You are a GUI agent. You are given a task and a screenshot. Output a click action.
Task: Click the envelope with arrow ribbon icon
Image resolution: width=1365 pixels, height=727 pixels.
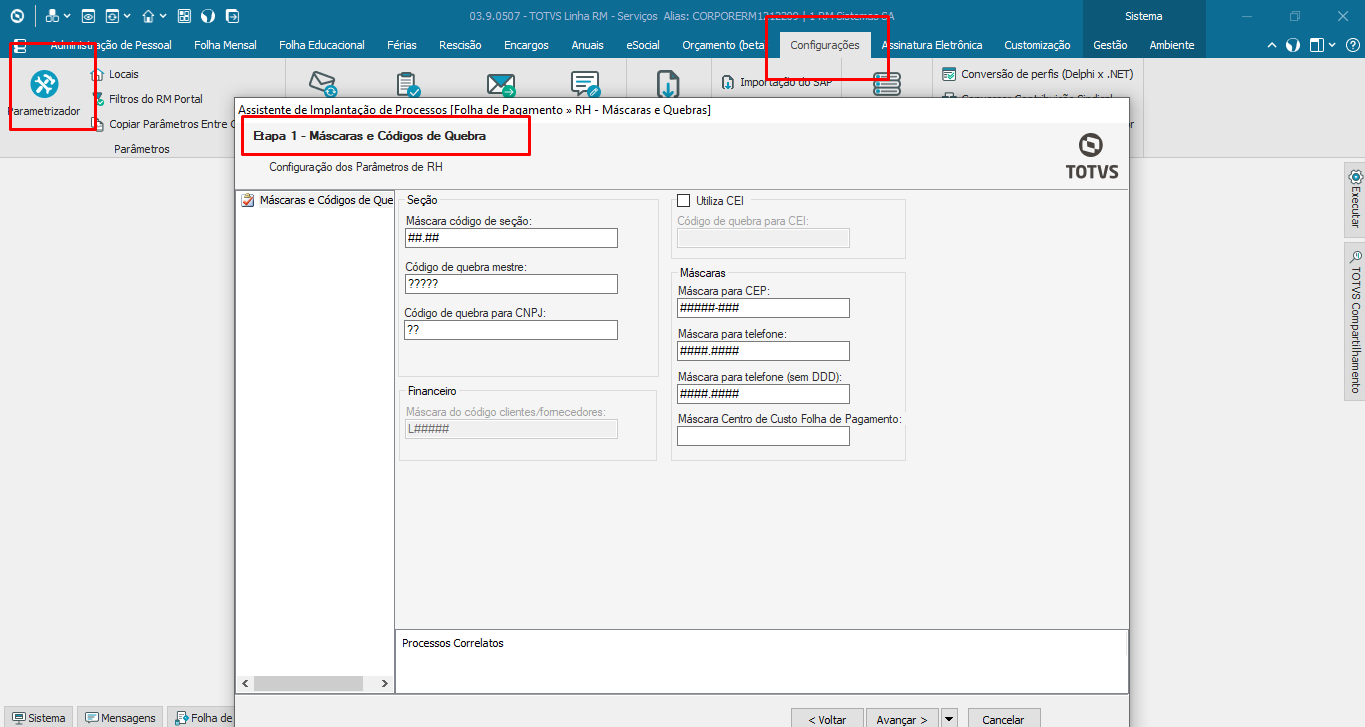click(500, 84)
